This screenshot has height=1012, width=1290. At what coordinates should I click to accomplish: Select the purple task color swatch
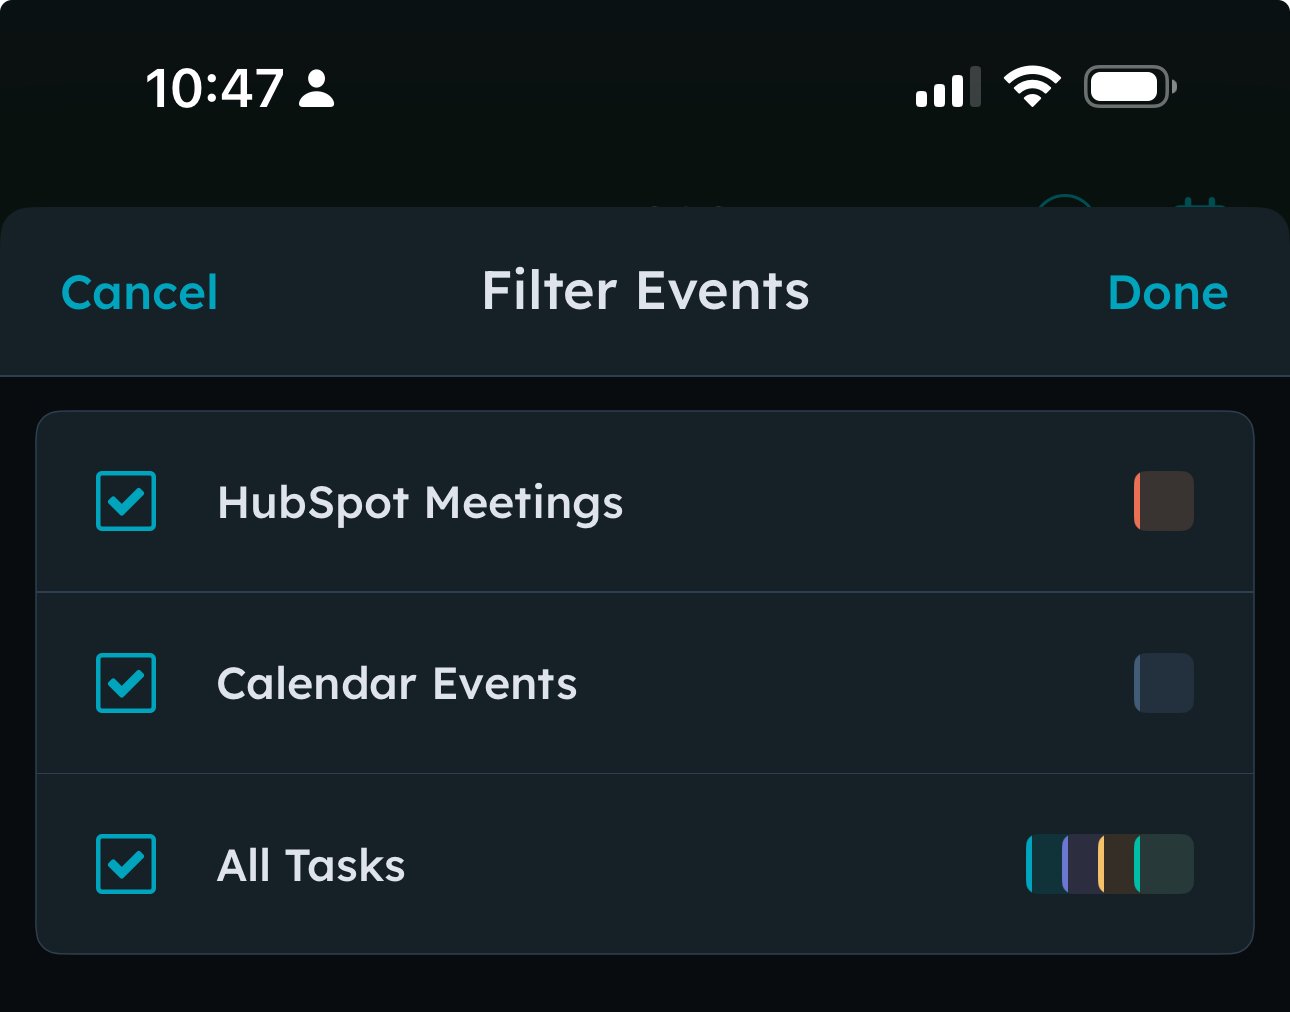pyautogui.click(x=1078, y=864)
